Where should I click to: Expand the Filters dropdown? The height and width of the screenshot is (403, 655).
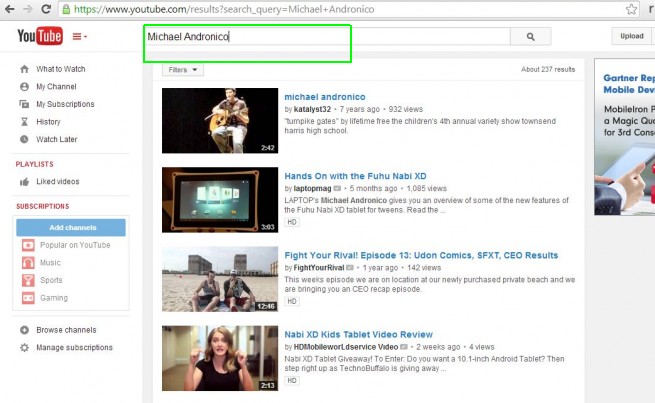click(183, 70)
